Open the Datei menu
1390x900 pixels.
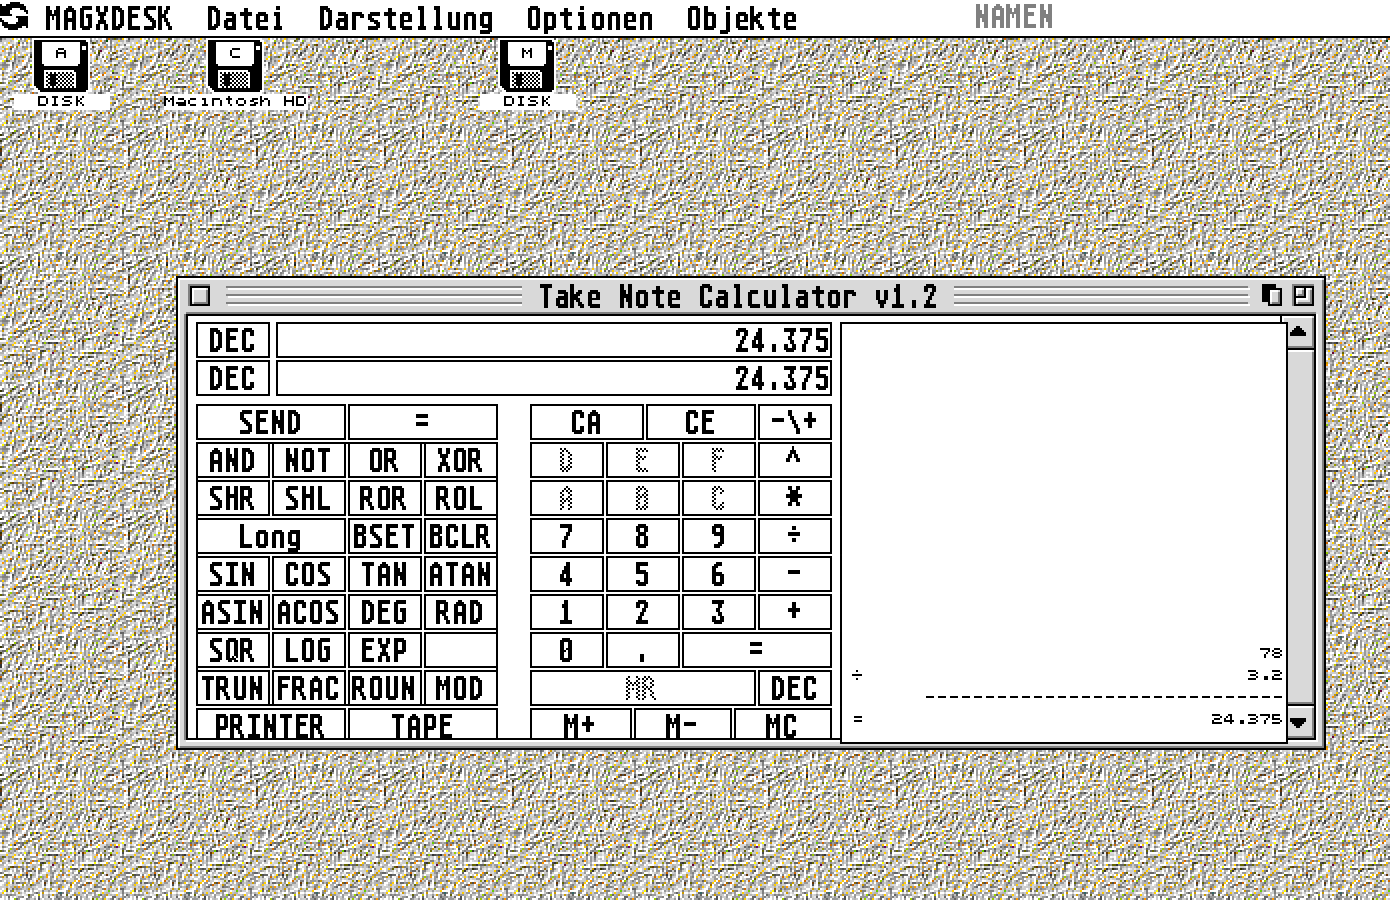pos(245,18)
